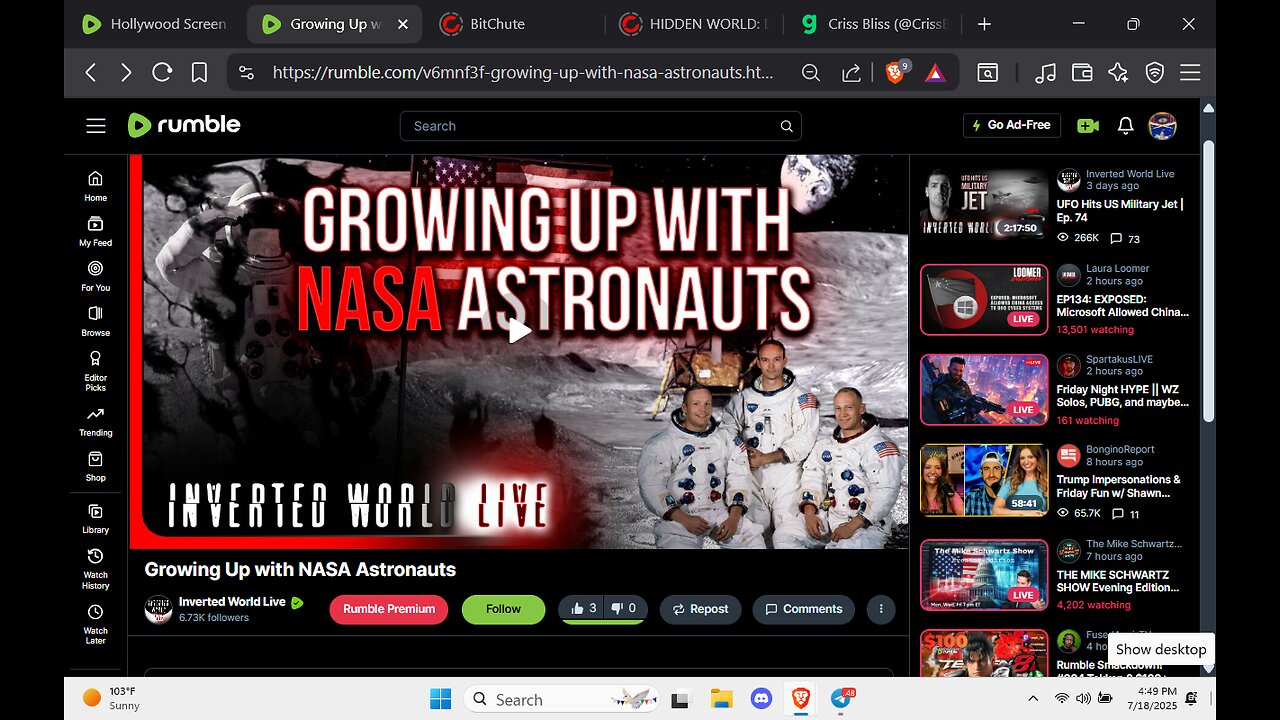The height and width of the screenshot is (720, 1280).
Task: Show hidden system tray icons
Action: coord(1033,699)
